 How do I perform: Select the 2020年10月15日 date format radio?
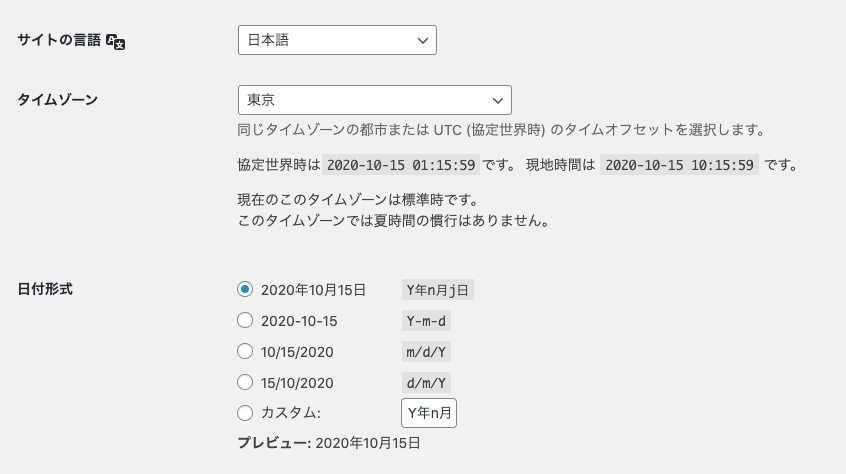(245, 289)
